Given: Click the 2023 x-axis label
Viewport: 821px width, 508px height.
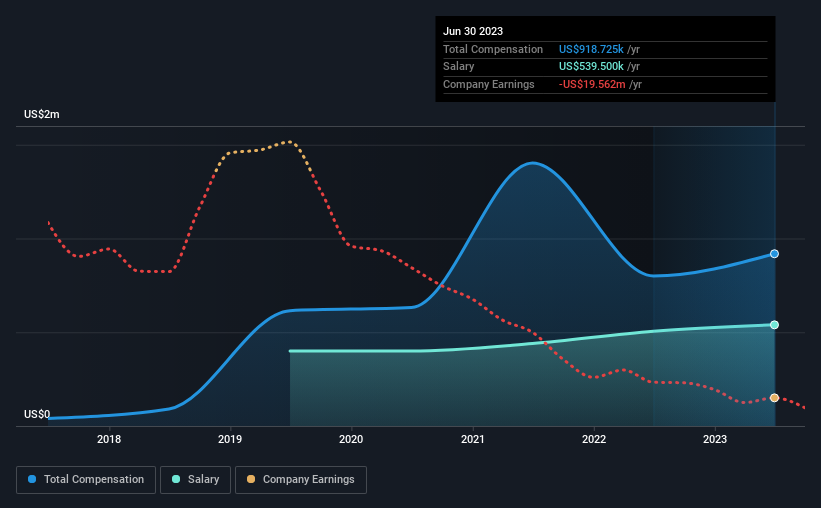Looking at the screenshot, I should 715,439.
